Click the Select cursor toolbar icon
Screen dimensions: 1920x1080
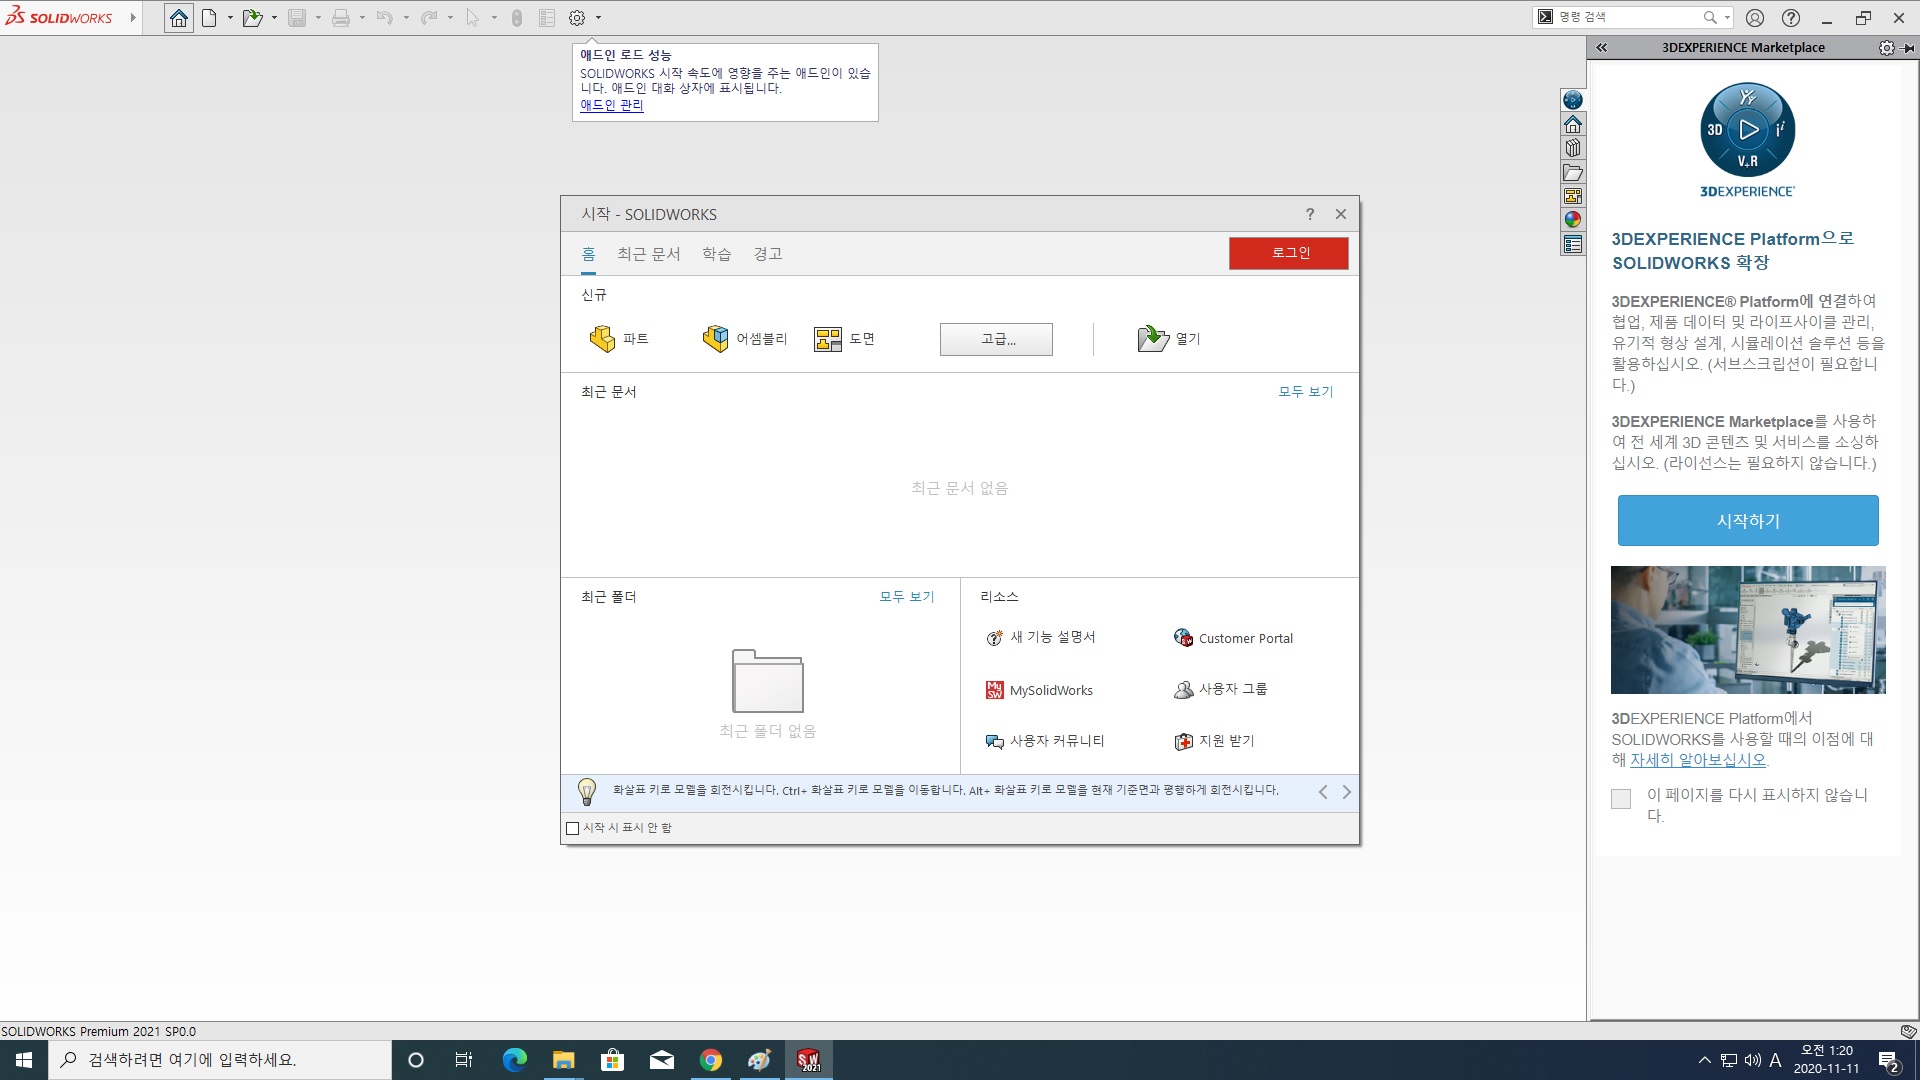click(x=473, y=18)
